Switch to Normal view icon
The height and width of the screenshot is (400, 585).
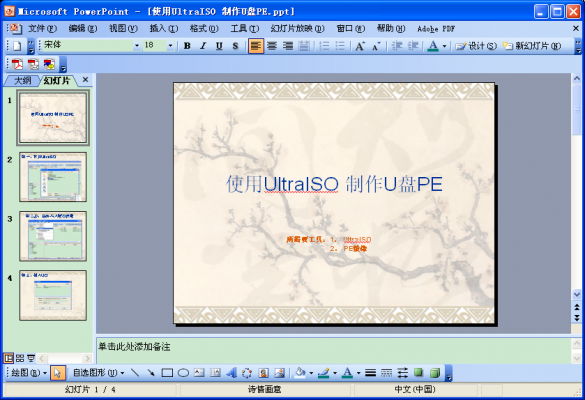click(9, 359)
